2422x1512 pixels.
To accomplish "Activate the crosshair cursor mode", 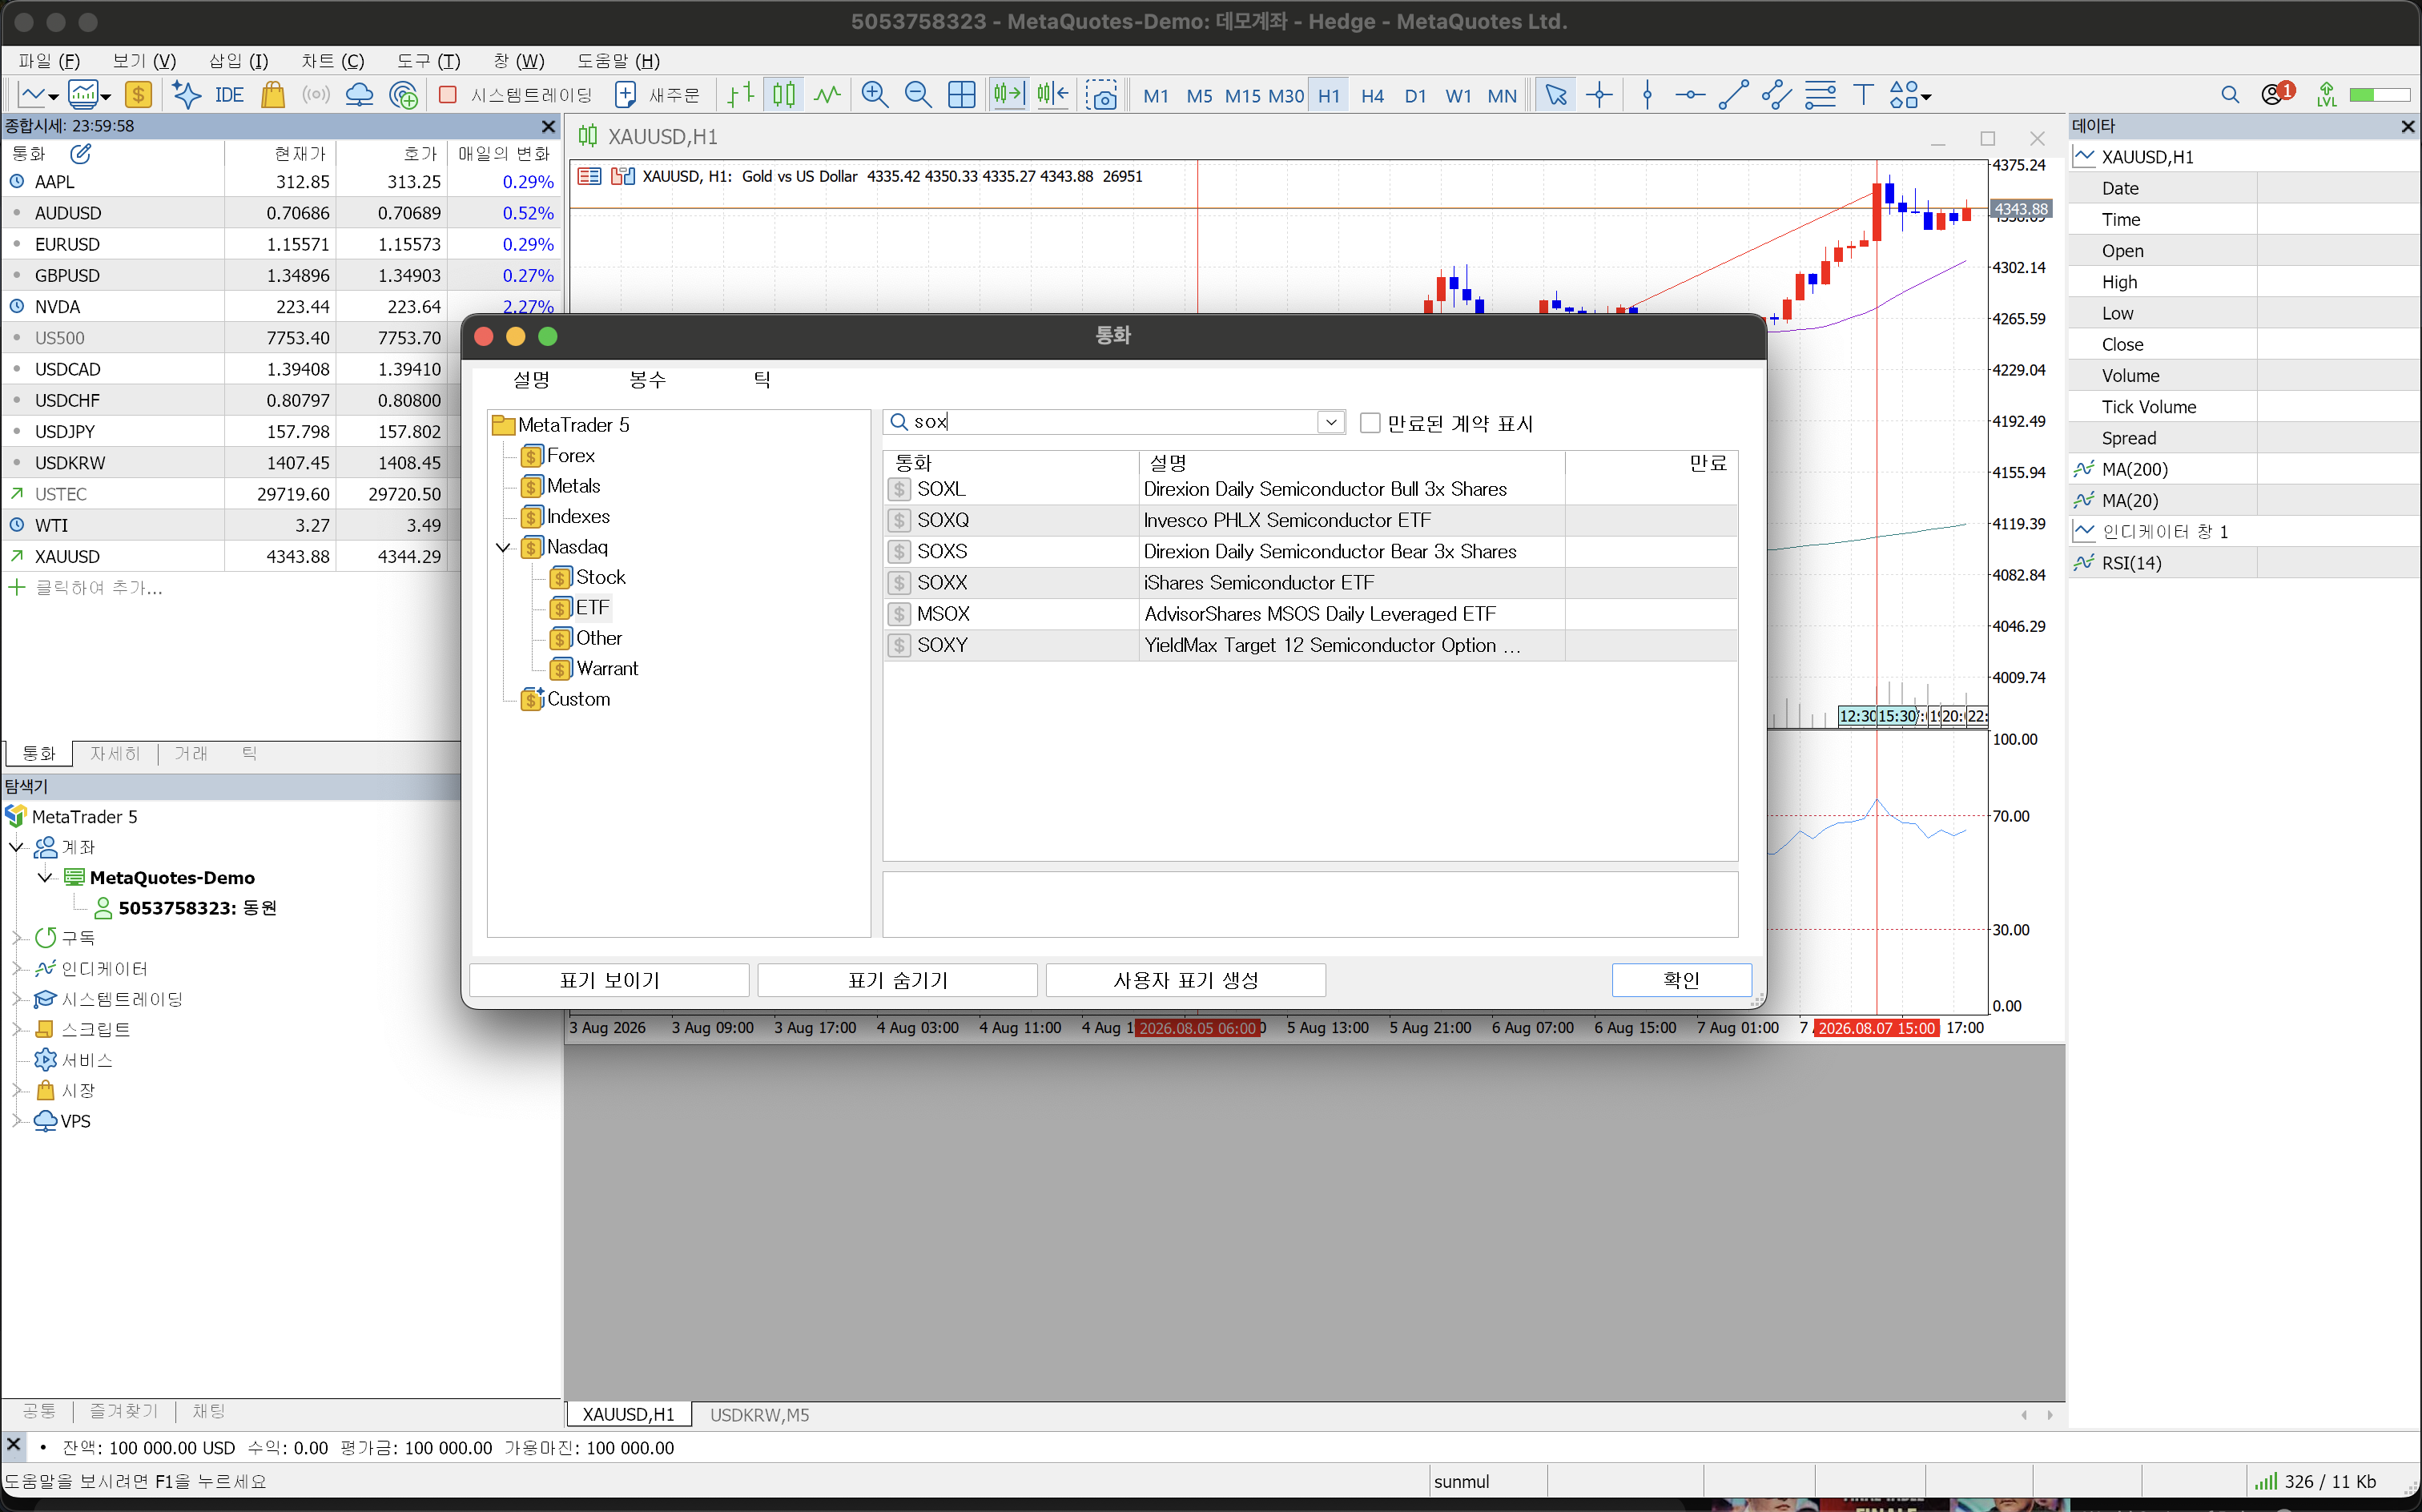I will pyautogui.click(x=1599, y=95).
